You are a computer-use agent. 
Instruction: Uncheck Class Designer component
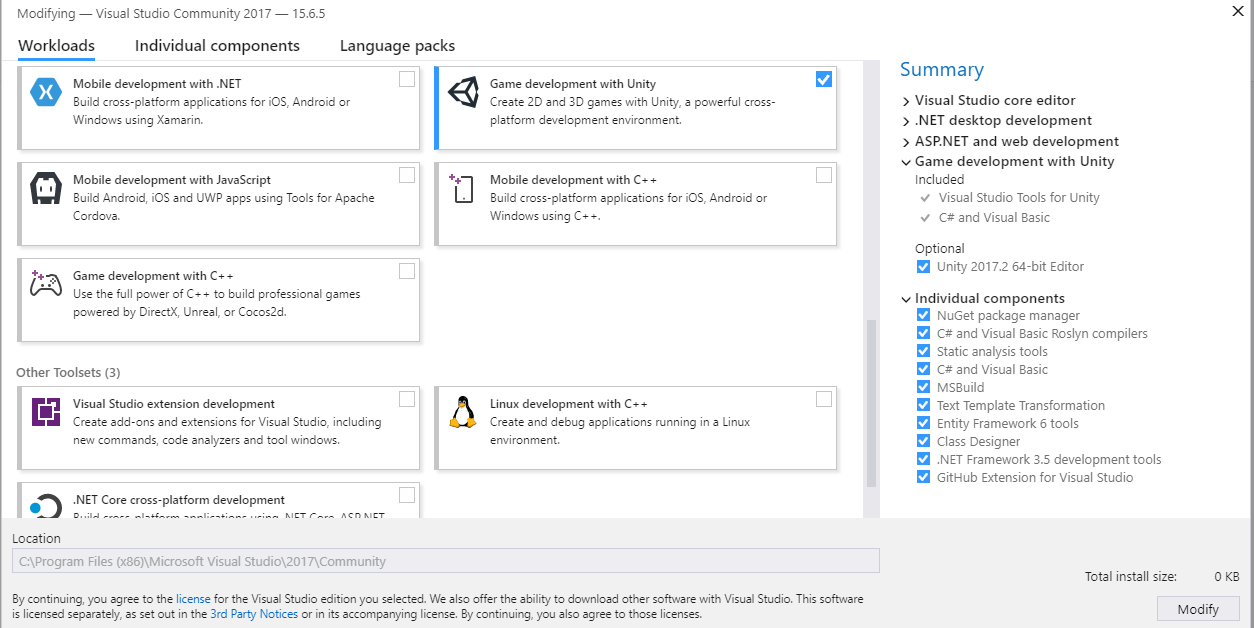click(x=923, y=442)
